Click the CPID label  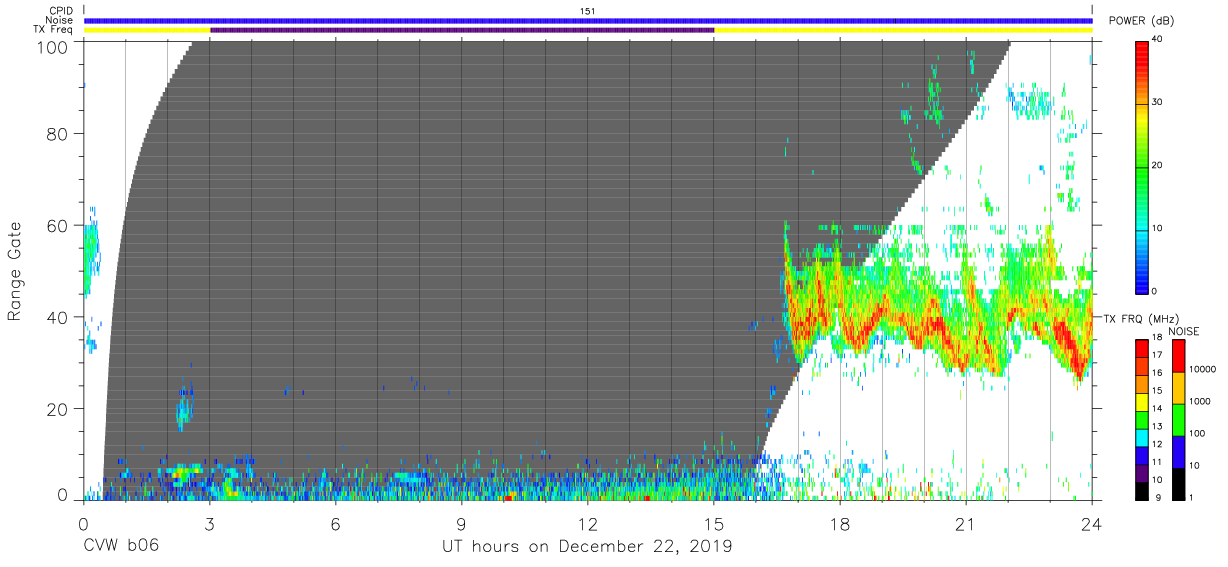point(59,10)
